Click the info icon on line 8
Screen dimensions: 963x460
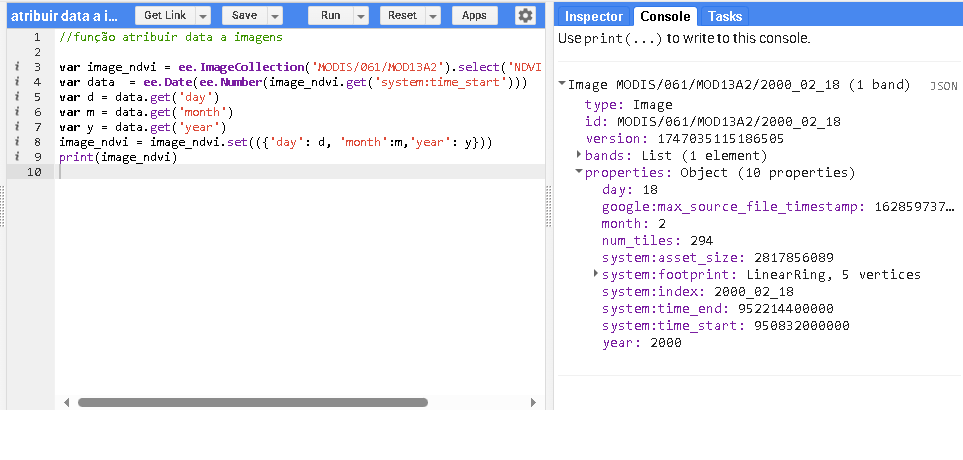coord(19,142)
